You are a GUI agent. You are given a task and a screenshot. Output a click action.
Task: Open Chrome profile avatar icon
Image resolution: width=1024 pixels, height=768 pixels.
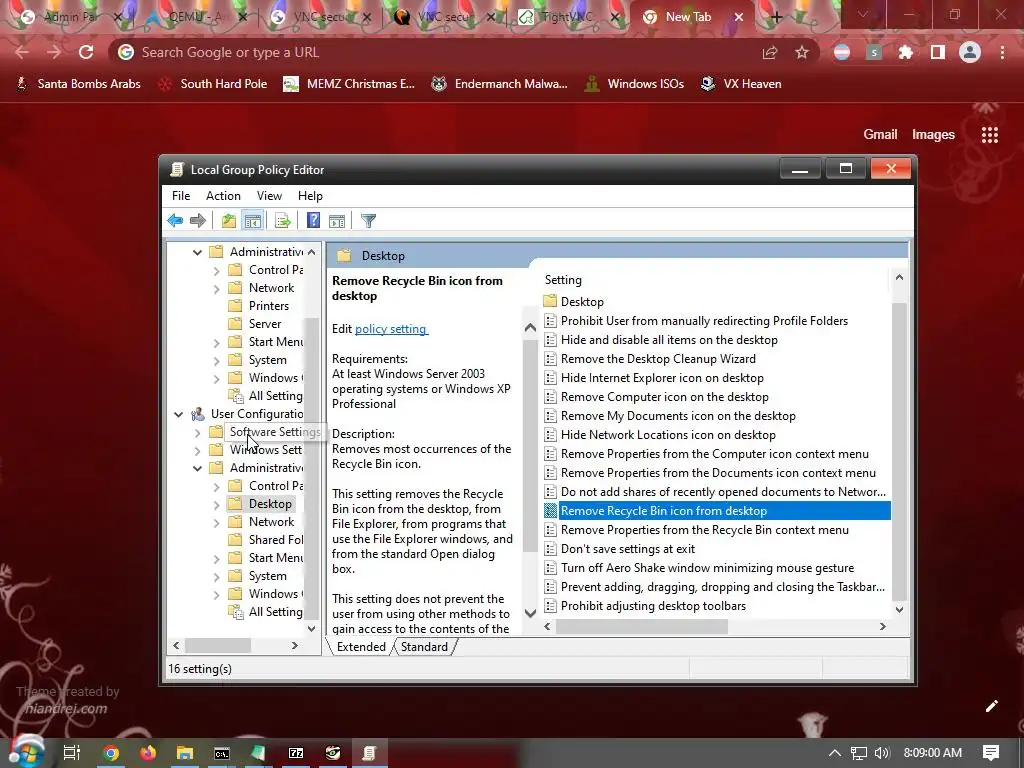pos(970,52)
